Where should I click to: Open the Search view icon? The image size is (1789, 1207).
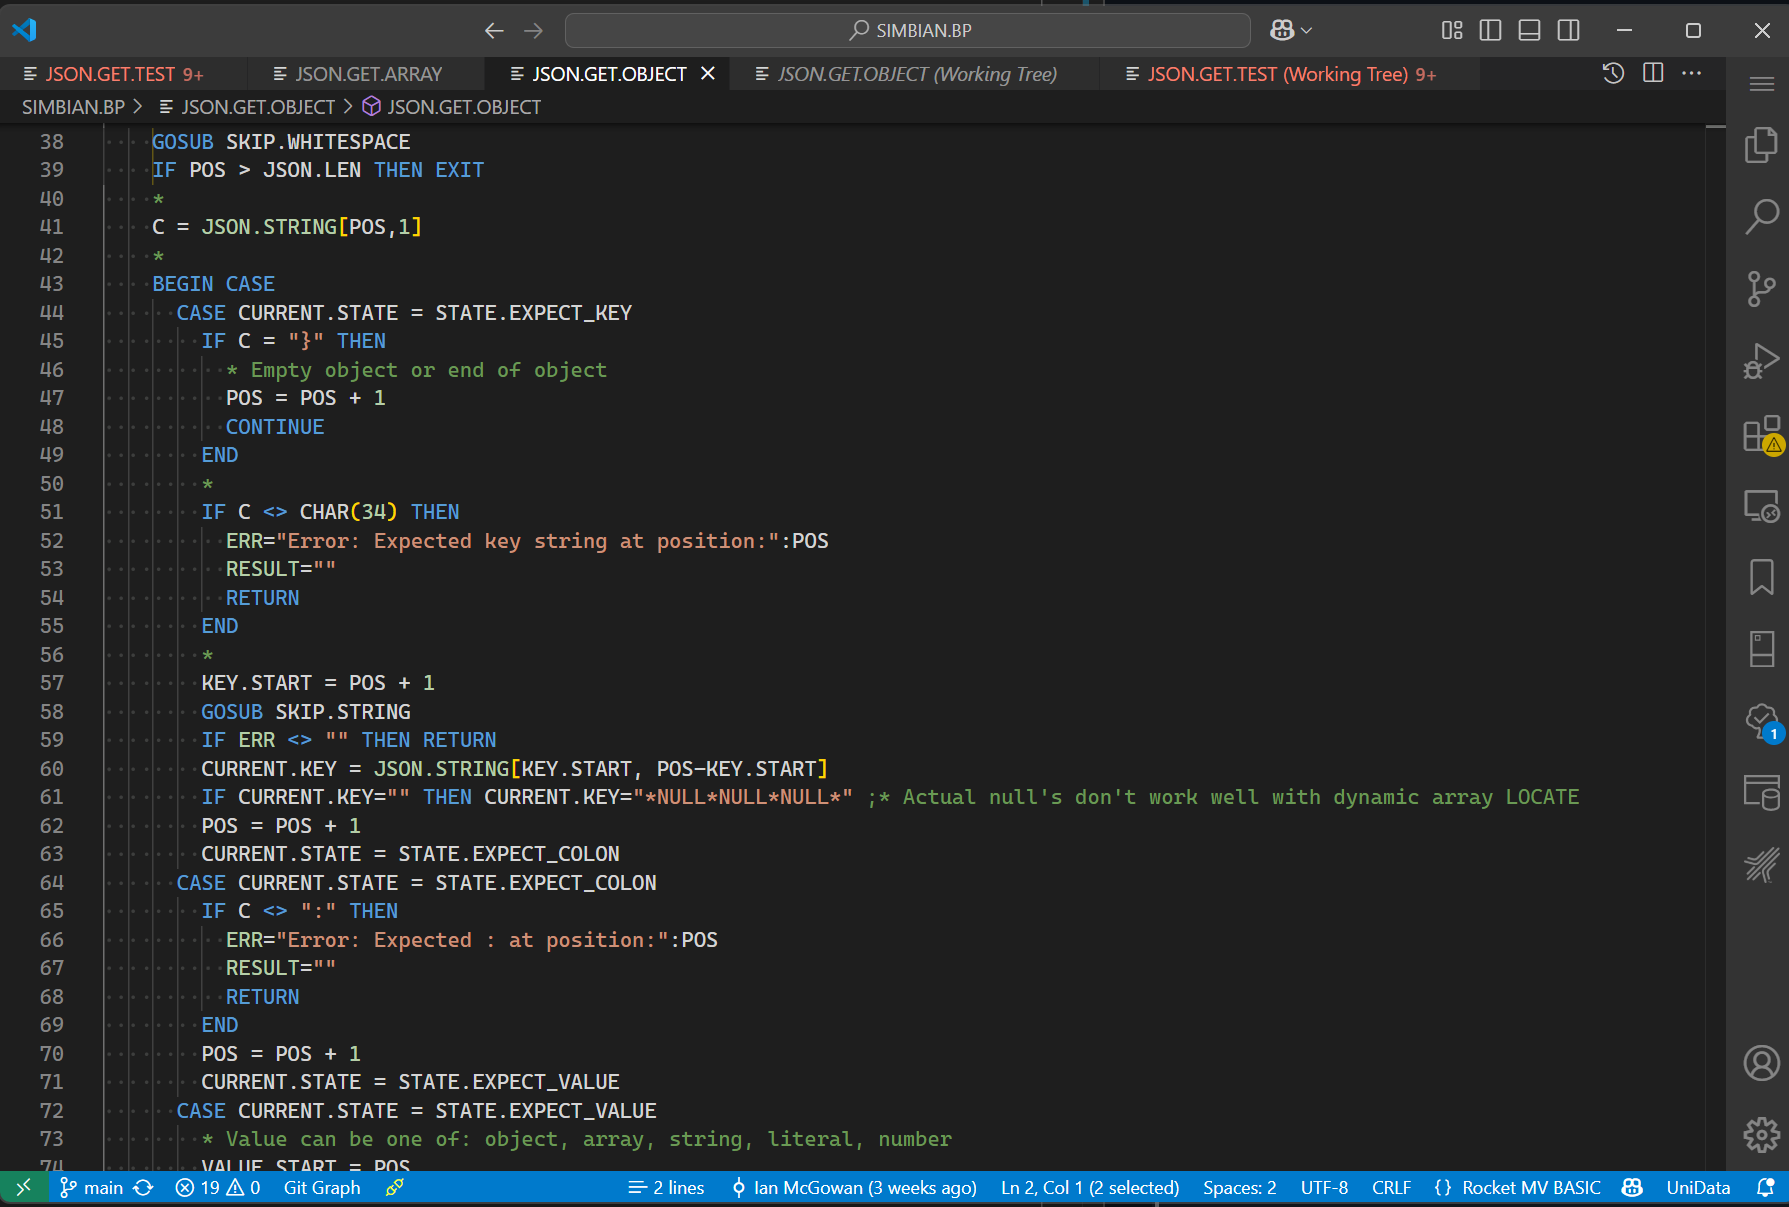pos(1761,216)
